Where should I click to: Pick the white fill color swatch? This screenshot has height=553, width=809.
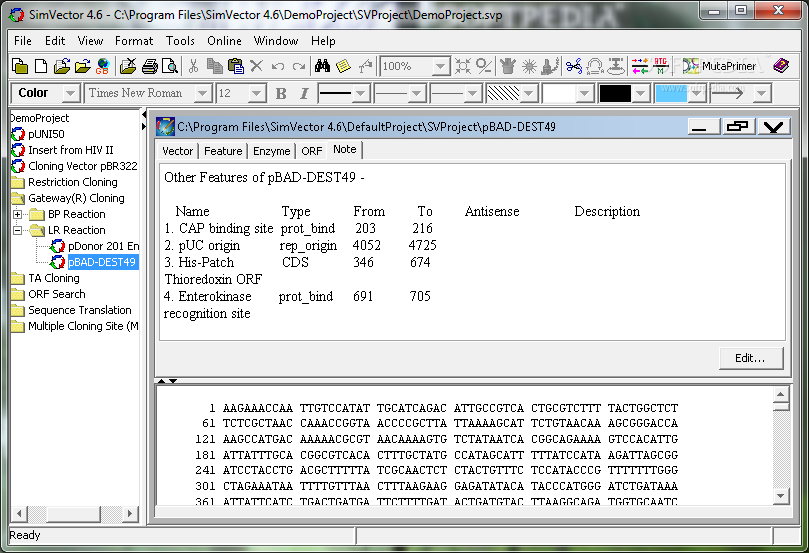pyautogui.click(x=559, y=93)
